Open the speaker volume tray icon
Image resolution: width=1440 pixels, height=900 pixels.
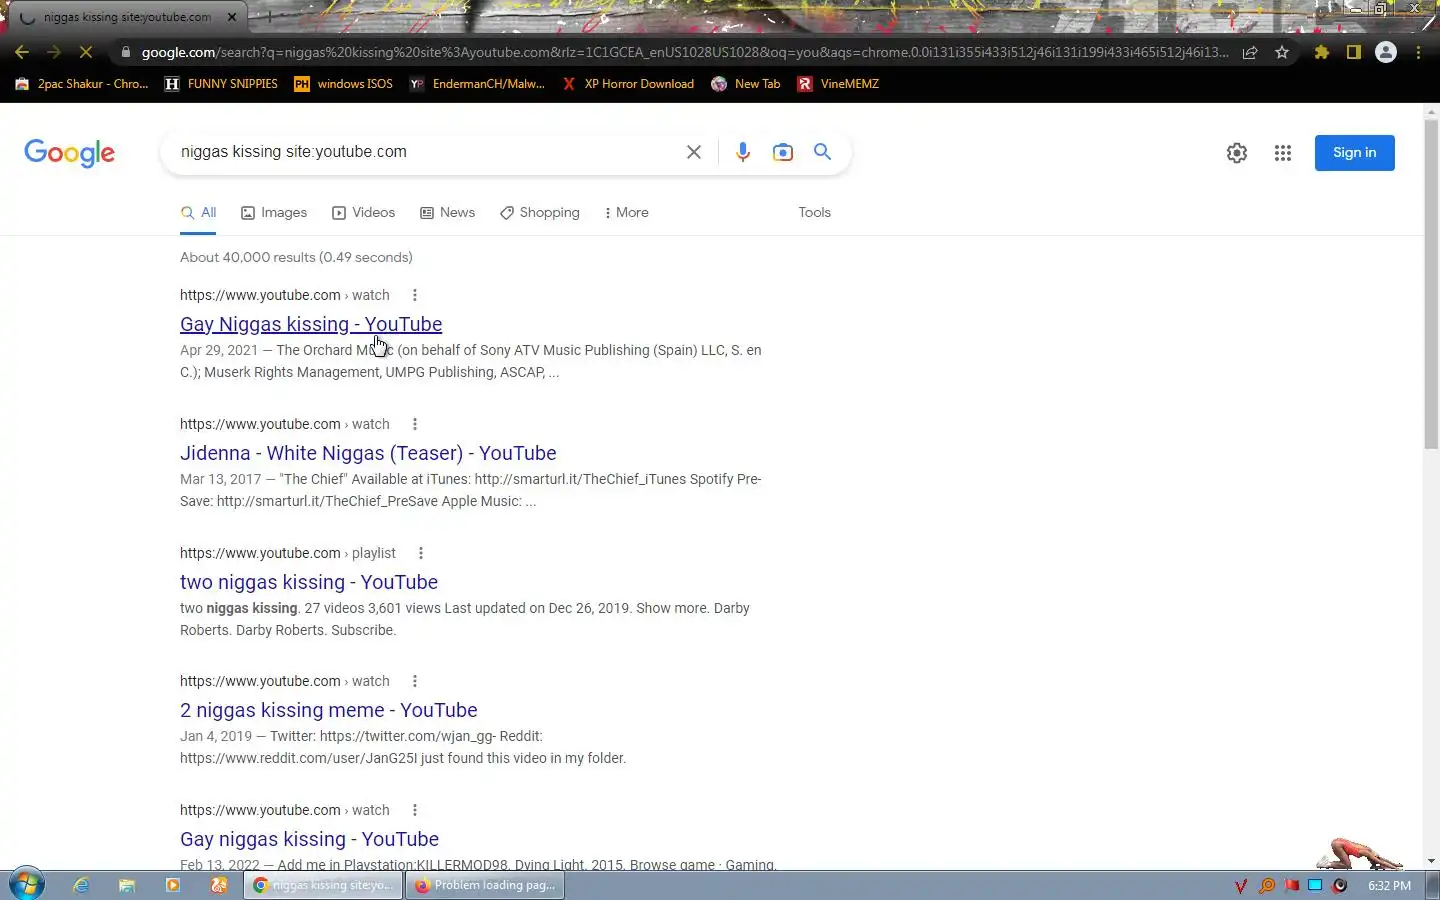[x=1340, y=885]
